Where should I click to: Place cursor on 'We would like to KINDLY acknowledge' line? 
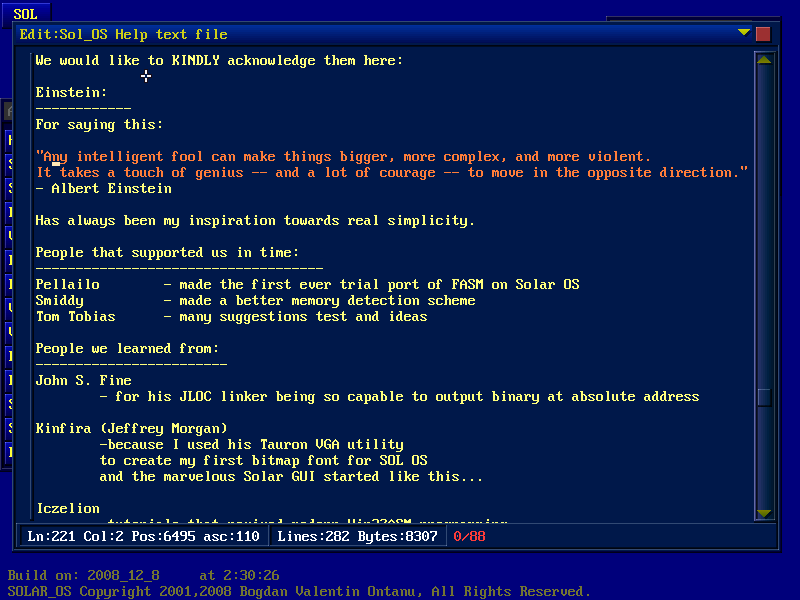(219, 61)
